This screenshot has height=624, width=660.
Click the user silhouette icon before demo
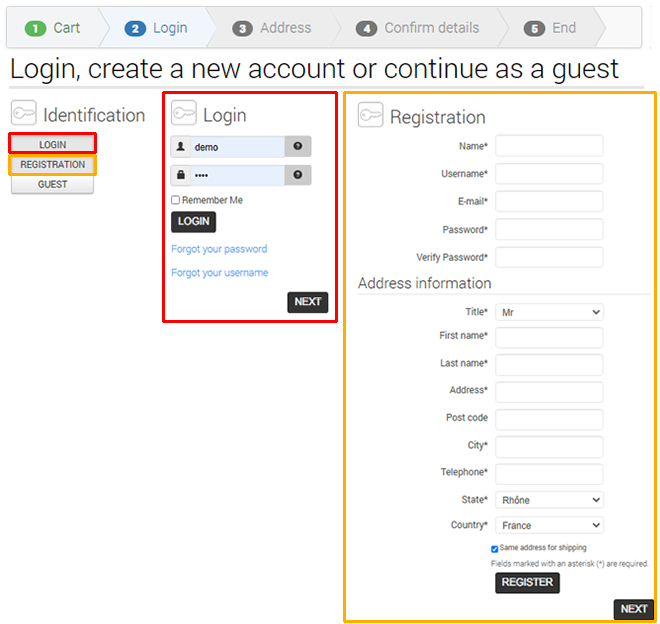(x=181, y=147)
